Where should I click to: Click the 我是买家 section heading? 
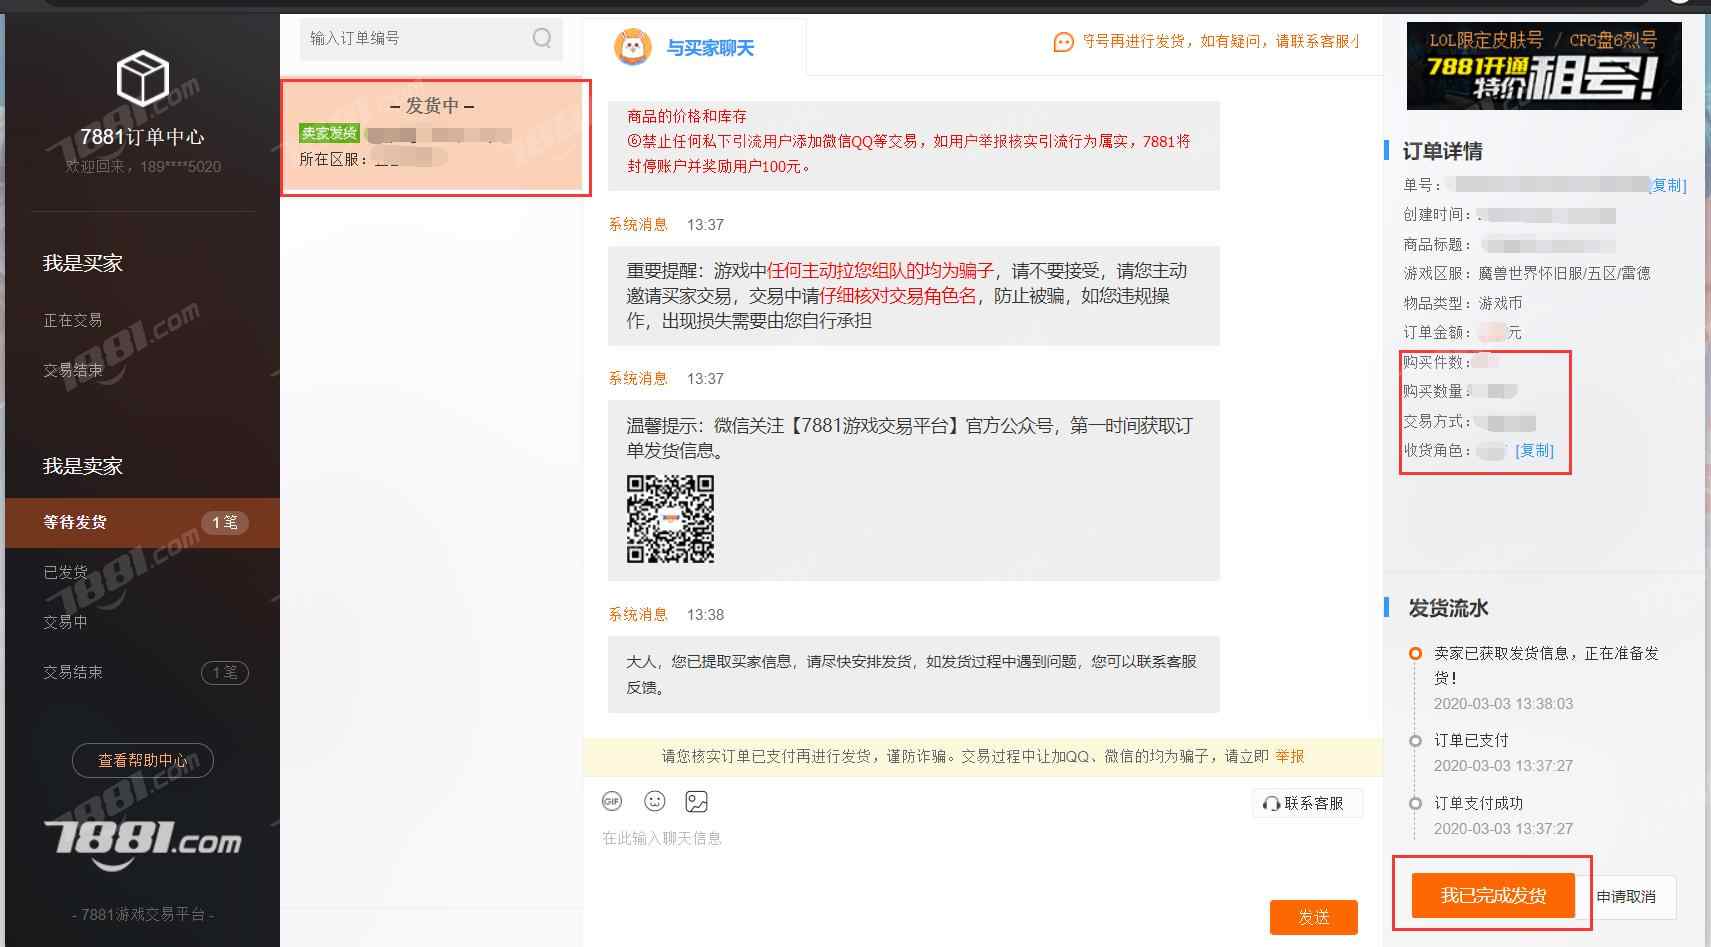[83, 263]
